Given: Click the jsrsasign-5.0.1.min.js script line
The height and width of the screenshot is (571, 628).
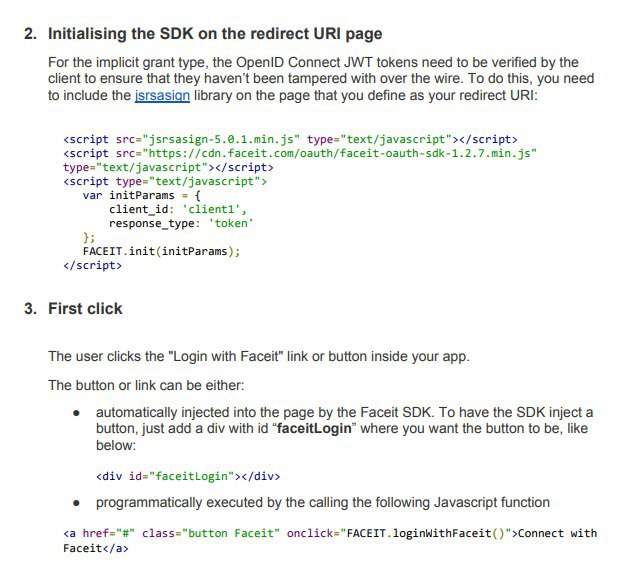Looking at the screenshot, I should (x=290, y=139).
